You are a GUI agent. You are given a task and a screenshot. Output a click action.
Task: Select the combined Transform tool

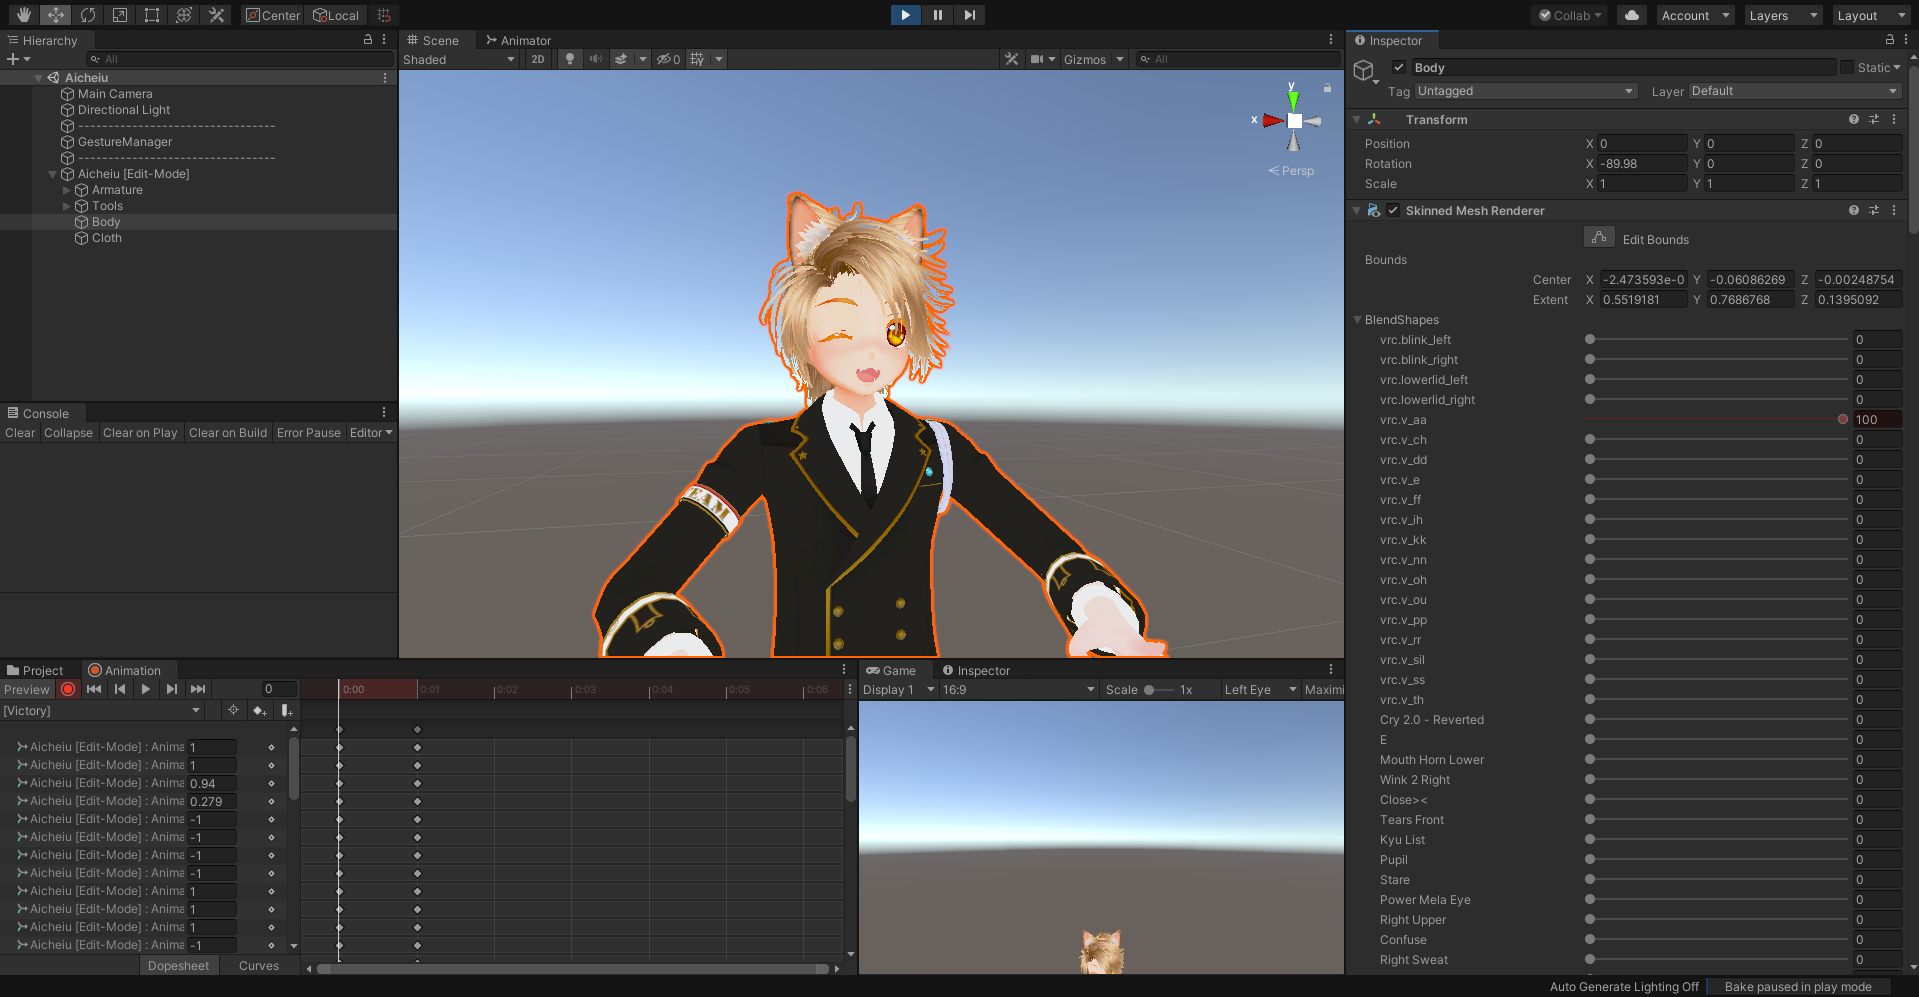pyautogui.click(x=184, y=15)
